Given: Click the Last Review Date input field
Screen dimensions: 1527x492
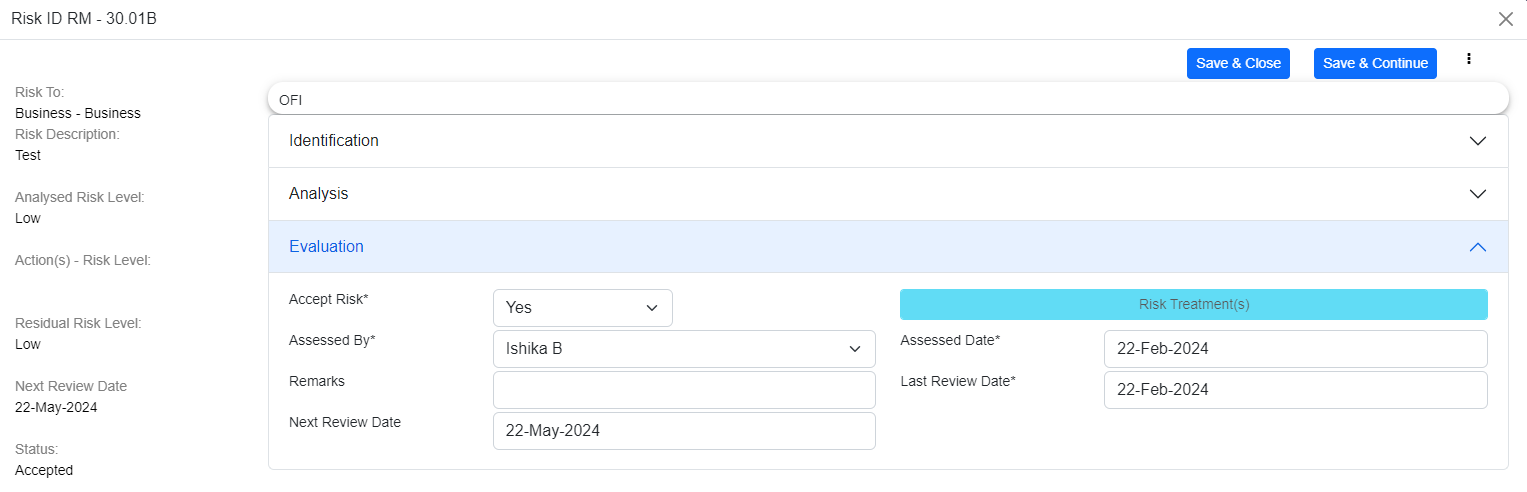Looking at the screenshot, I should pos(1295,390).
